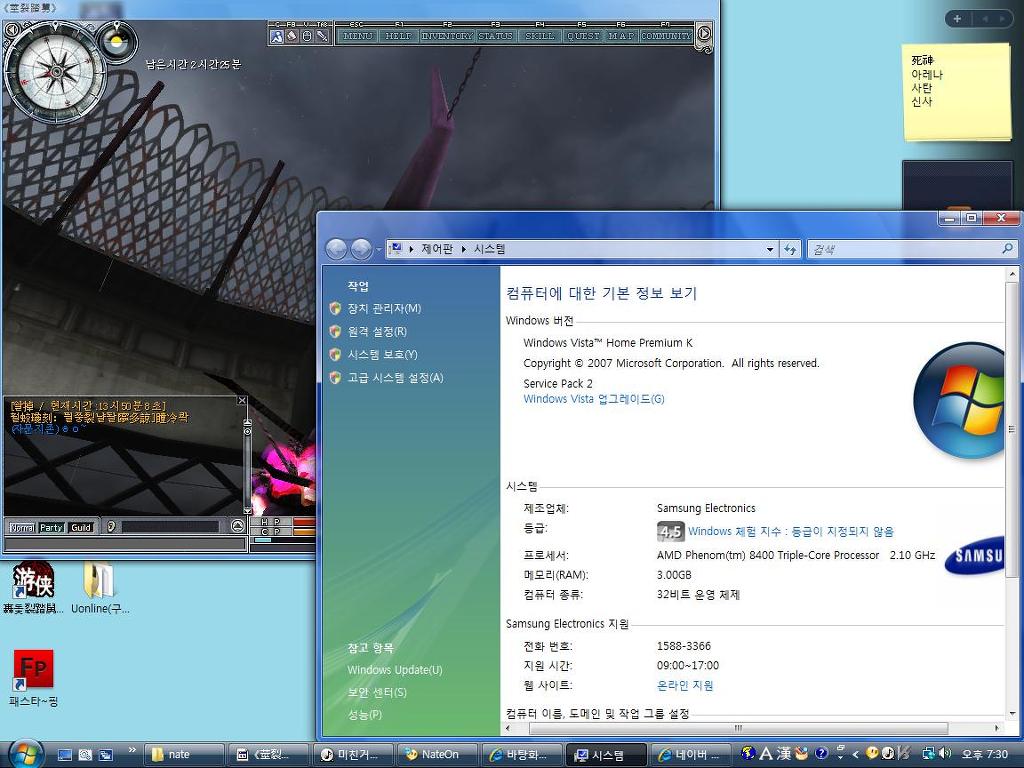Open 장치 관리자(M) link

pos(384,308)
